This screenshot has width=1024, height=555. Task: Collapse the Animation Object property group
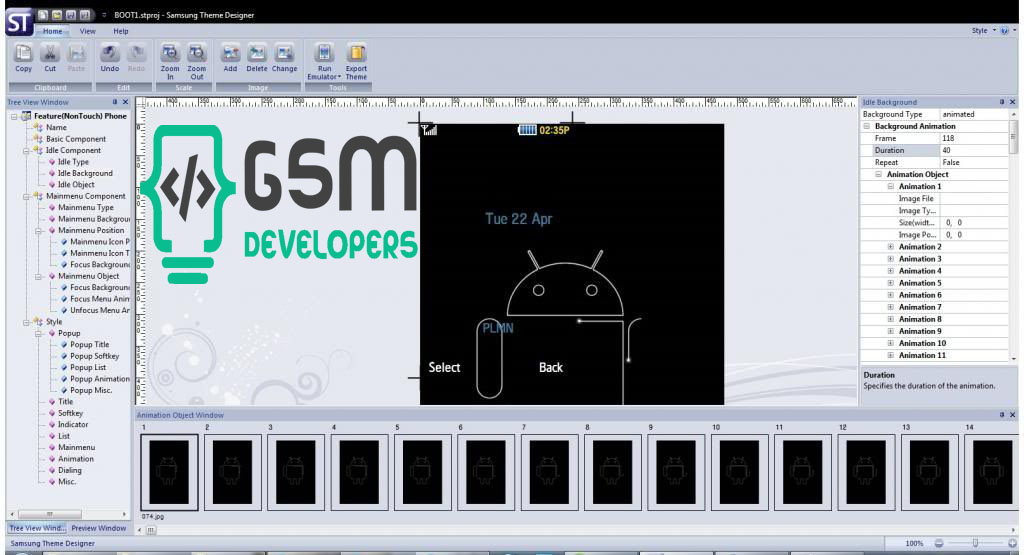[x=878, y=175]
